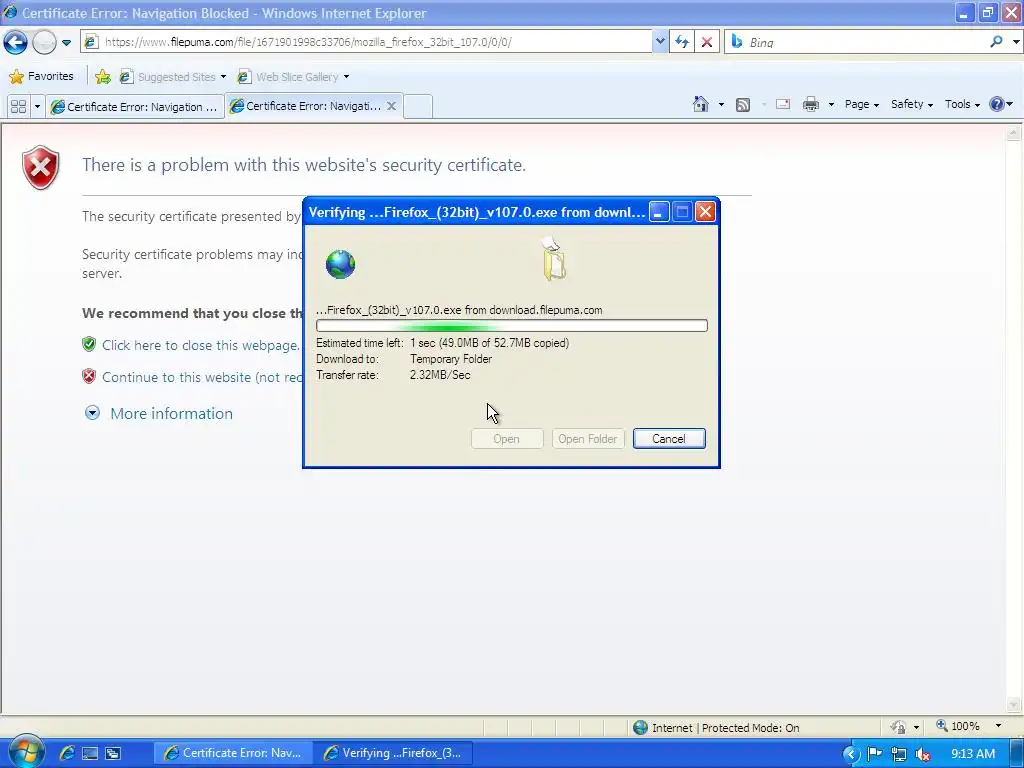Click the Help question mark icon
1024x768 pixels.
point(997,104)
